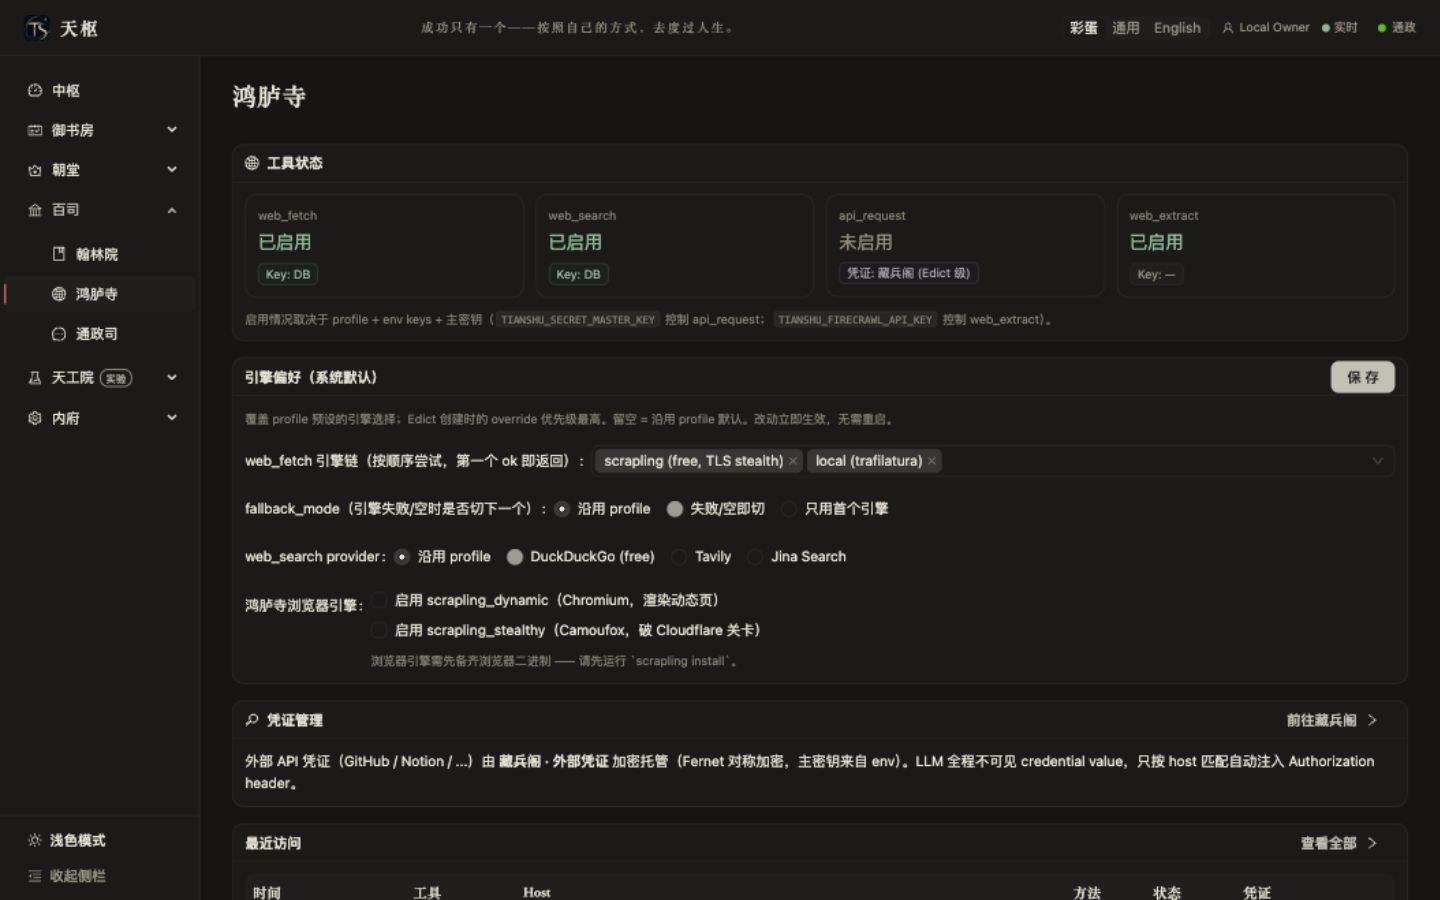
Task: Choose Tavily search provider
Action: click(679, 557)
